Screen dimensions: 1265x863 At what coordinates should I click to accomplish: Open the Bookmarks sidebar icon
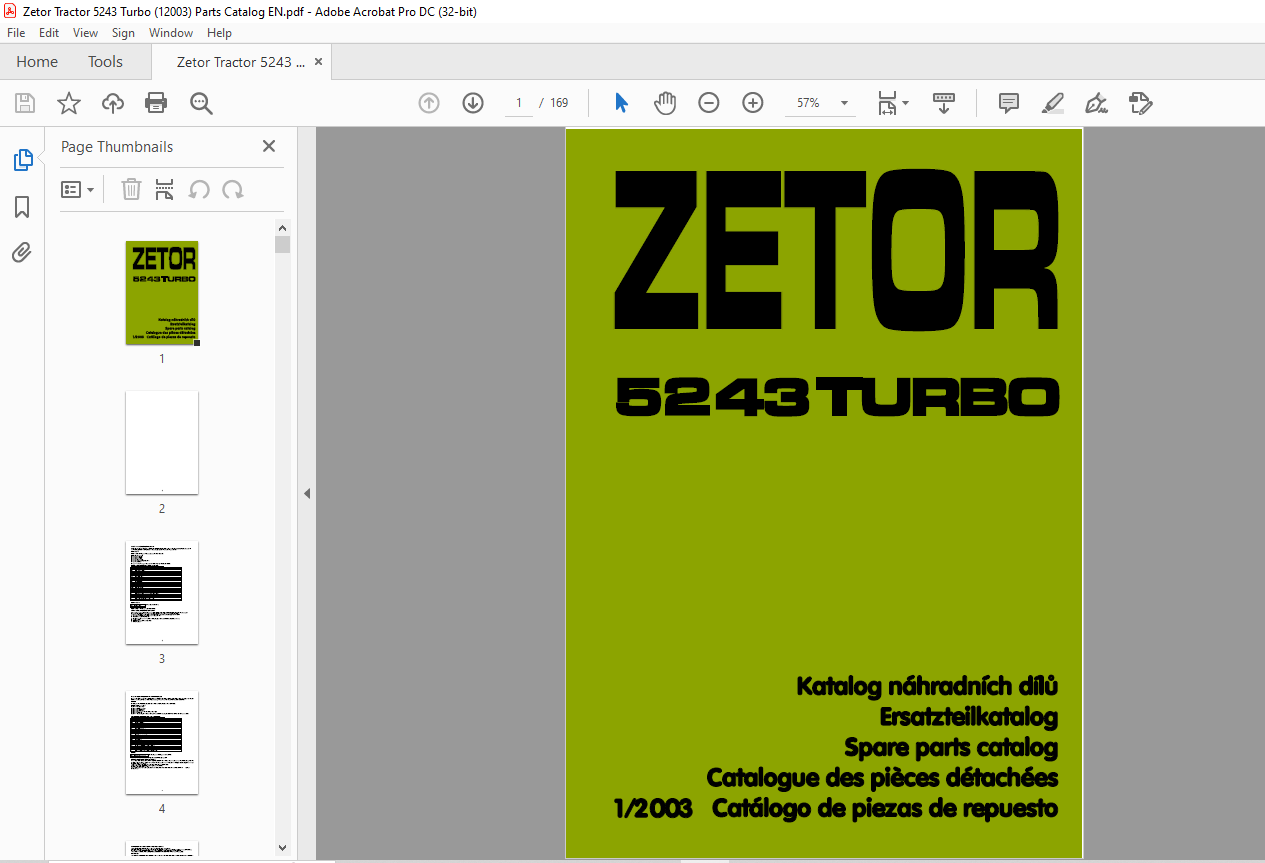[x=22, y=207]
